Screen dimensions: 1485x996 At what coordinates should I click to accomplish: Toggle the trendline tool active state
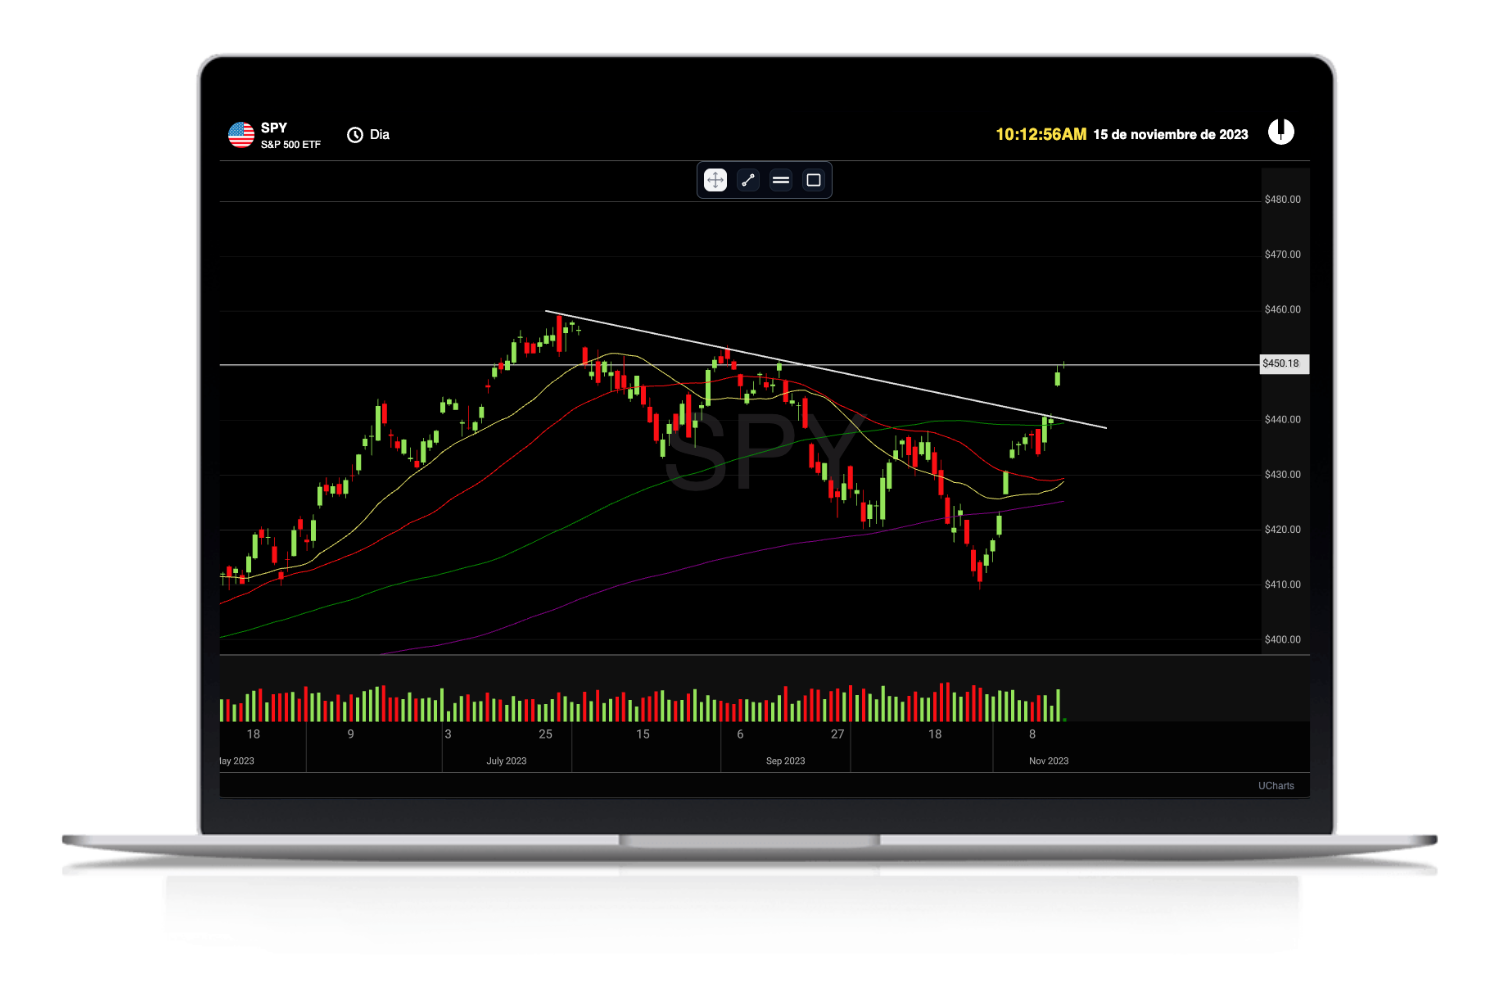[748, 180]
